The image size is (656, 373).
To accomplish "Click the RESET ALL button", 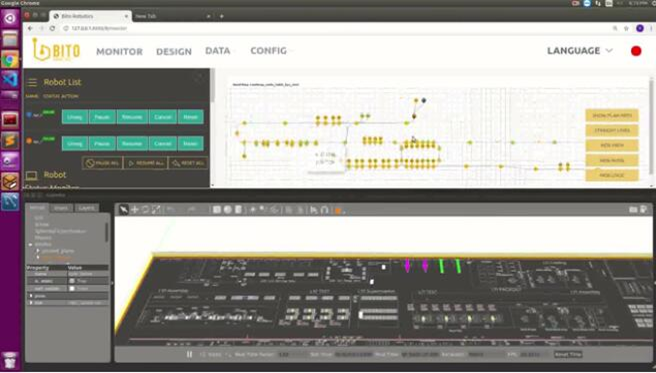I will coord(188,163).
